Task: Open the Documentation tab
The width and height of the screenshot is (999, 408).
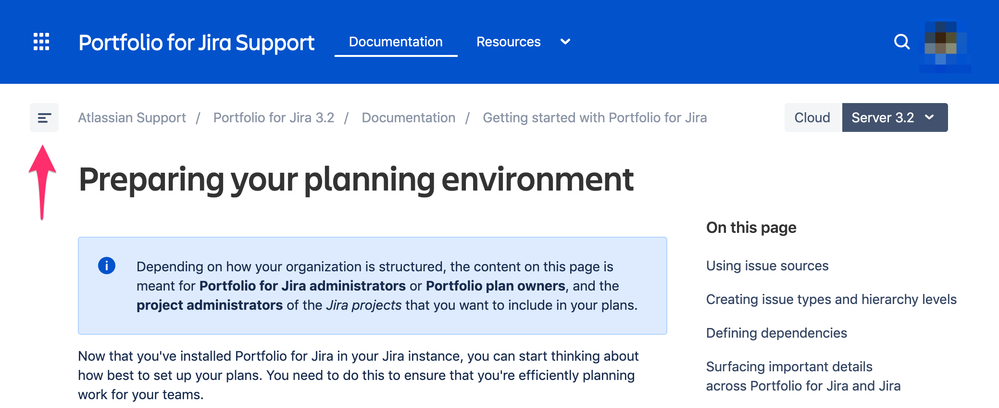Action: click(x=396, y=42)
